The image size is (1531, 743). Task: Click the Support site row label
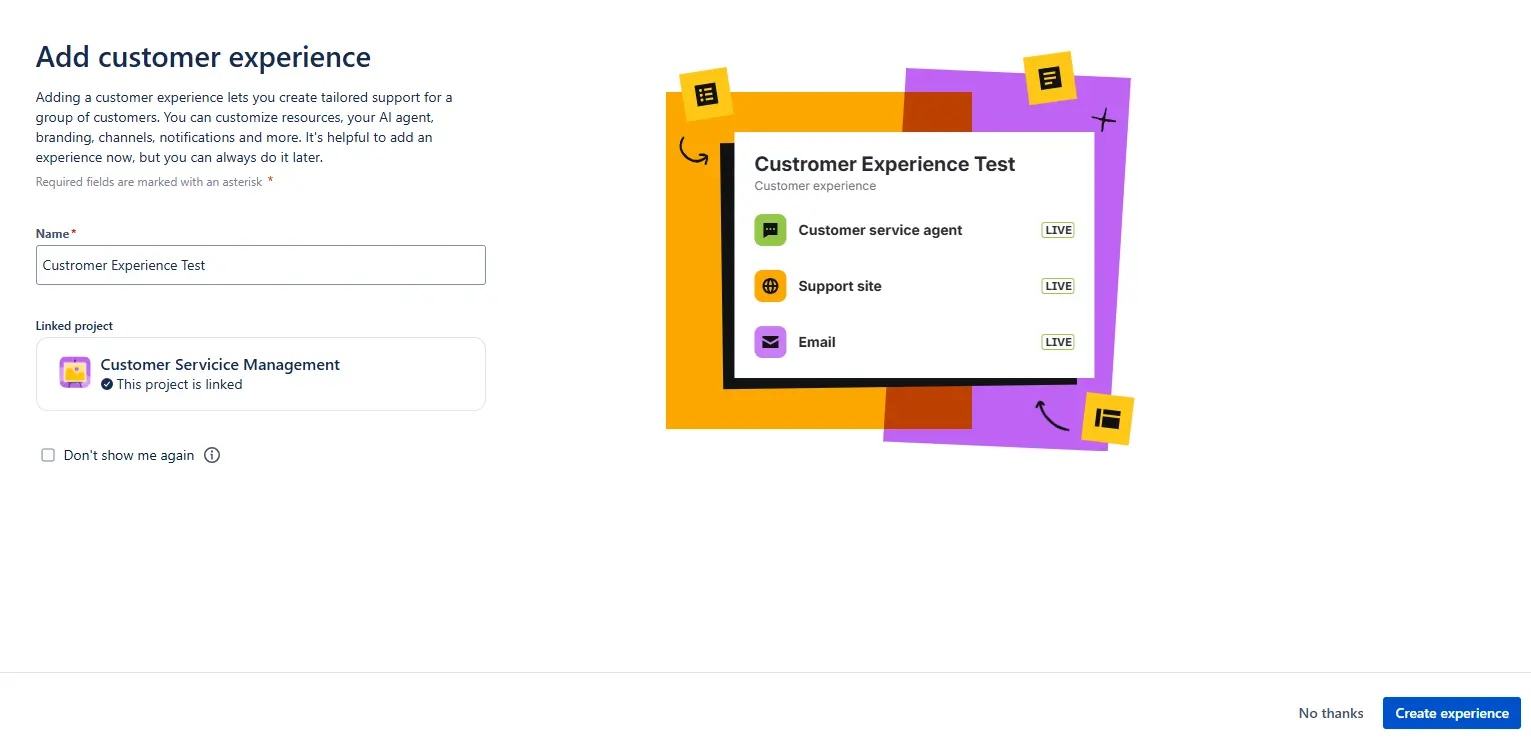pos(839,286)
